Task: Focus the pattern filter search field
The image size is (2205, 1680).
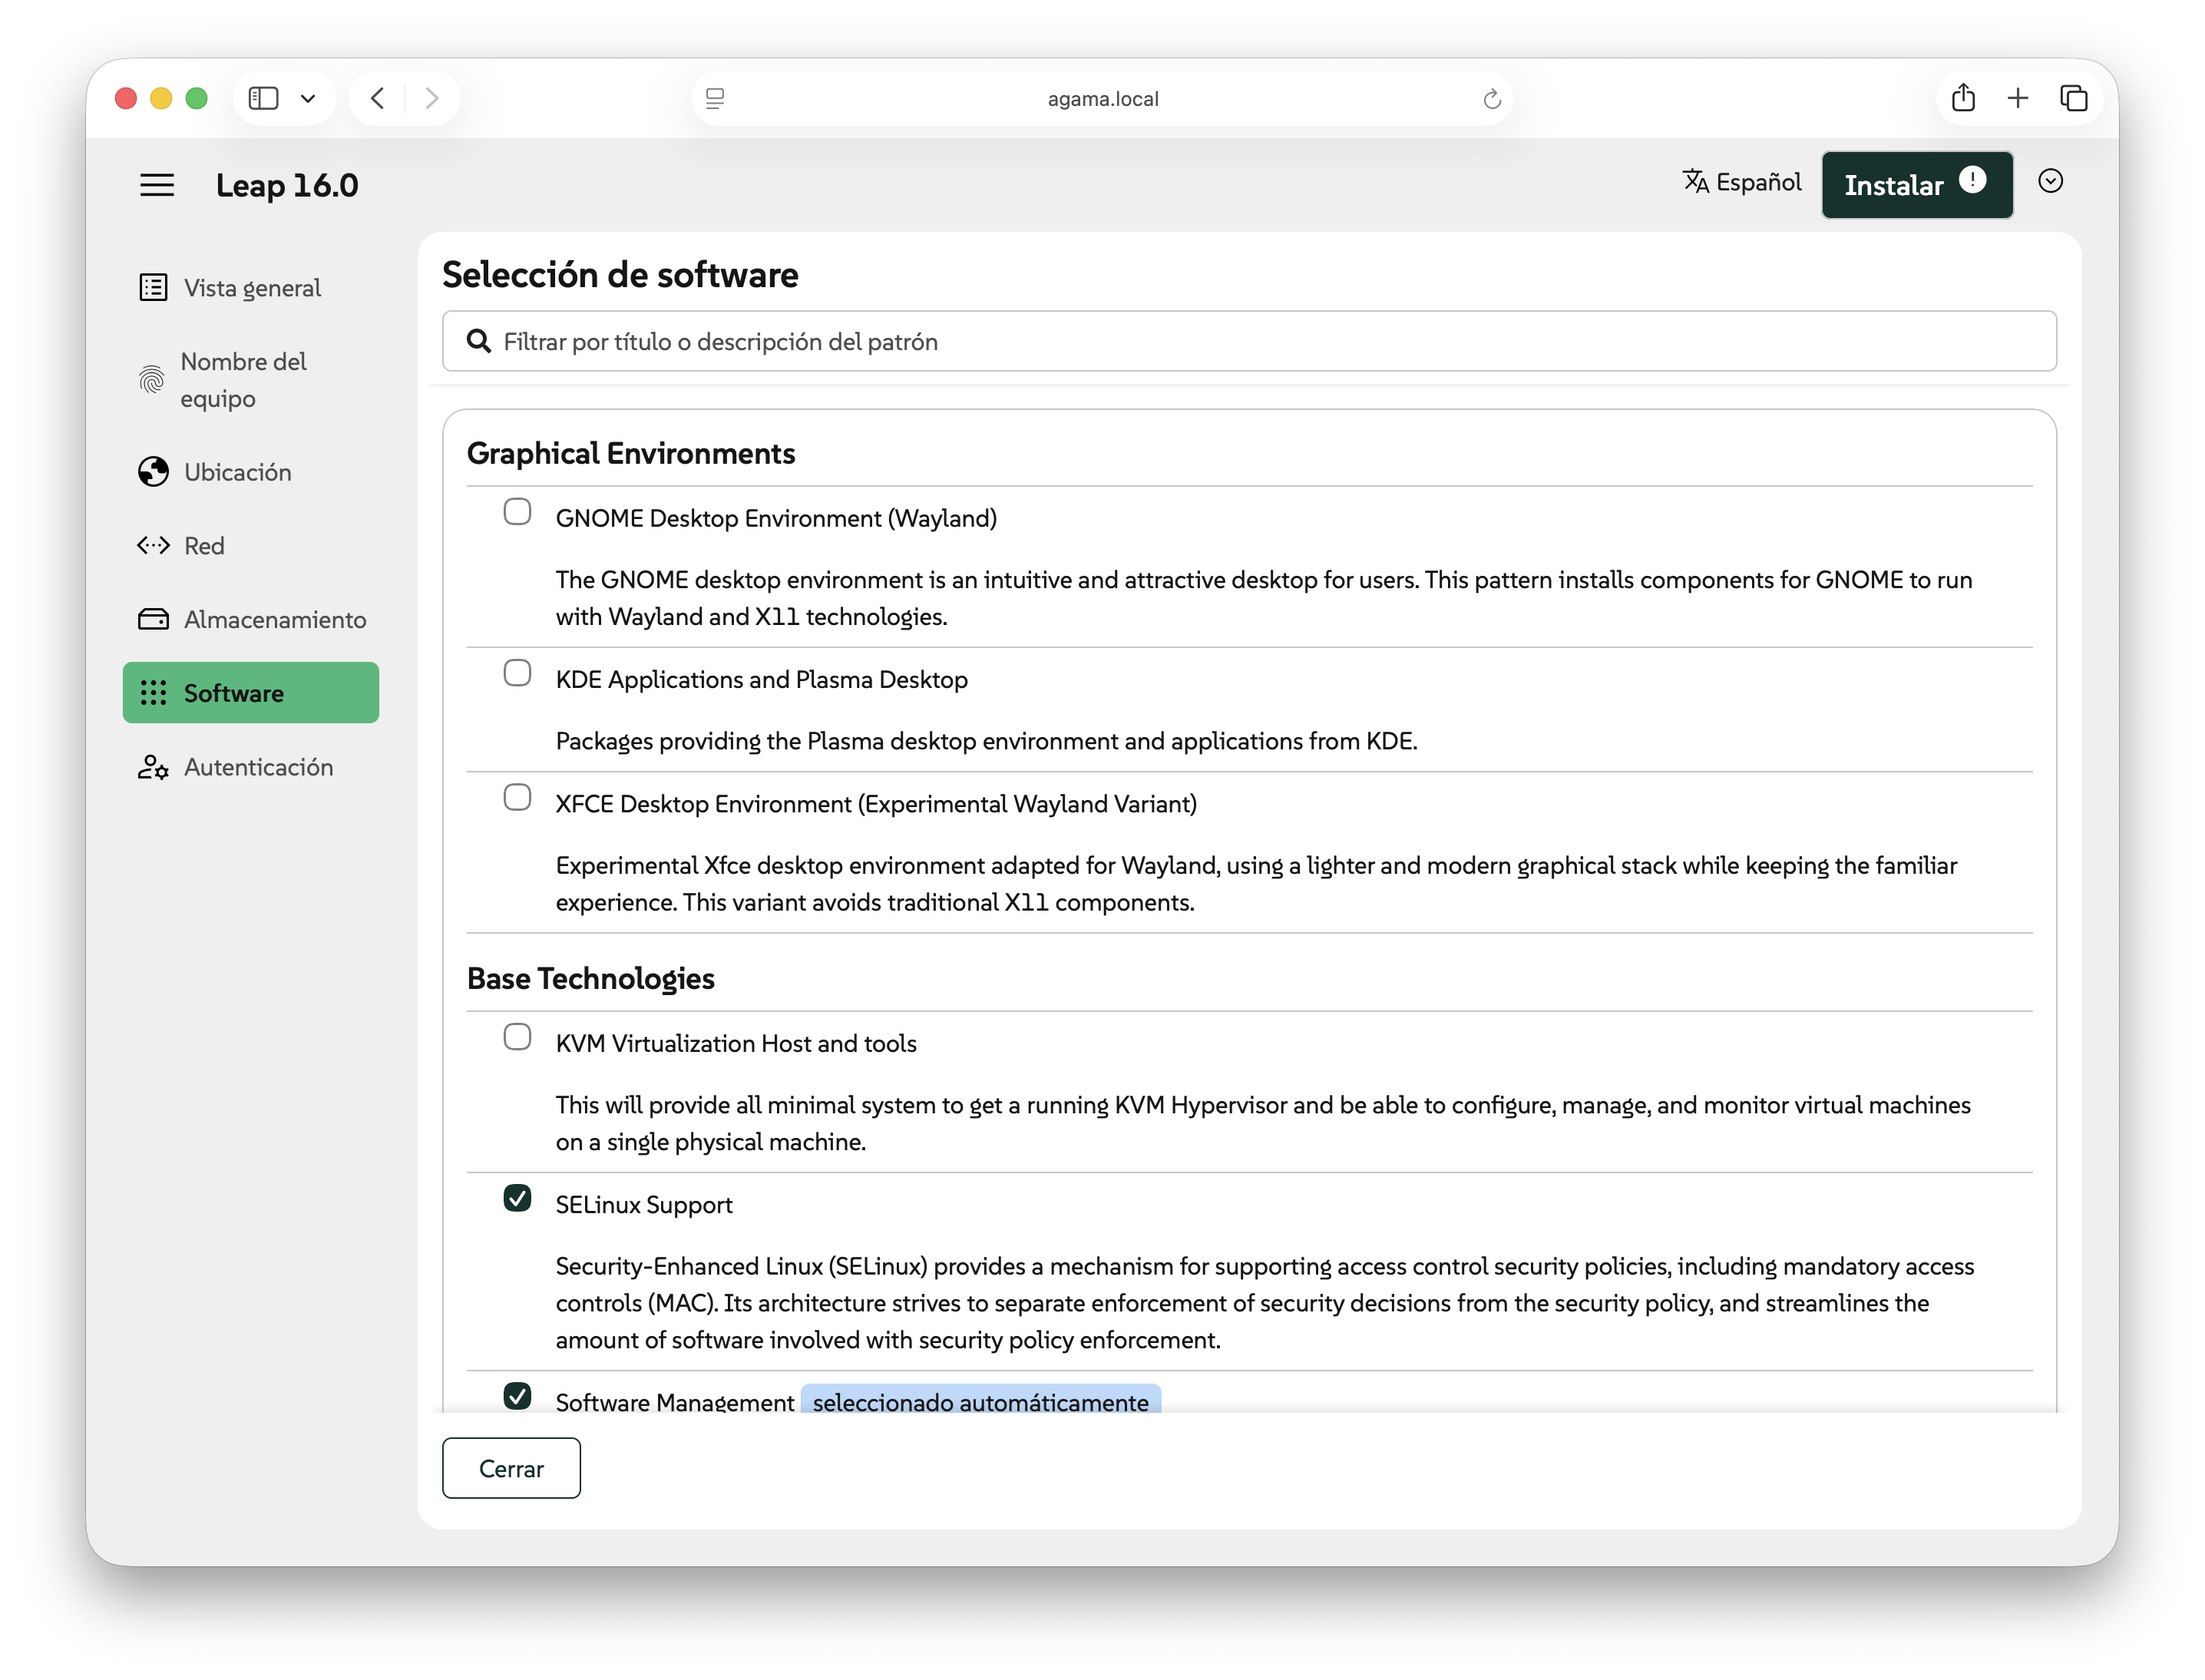Action: click(1250, 342)
